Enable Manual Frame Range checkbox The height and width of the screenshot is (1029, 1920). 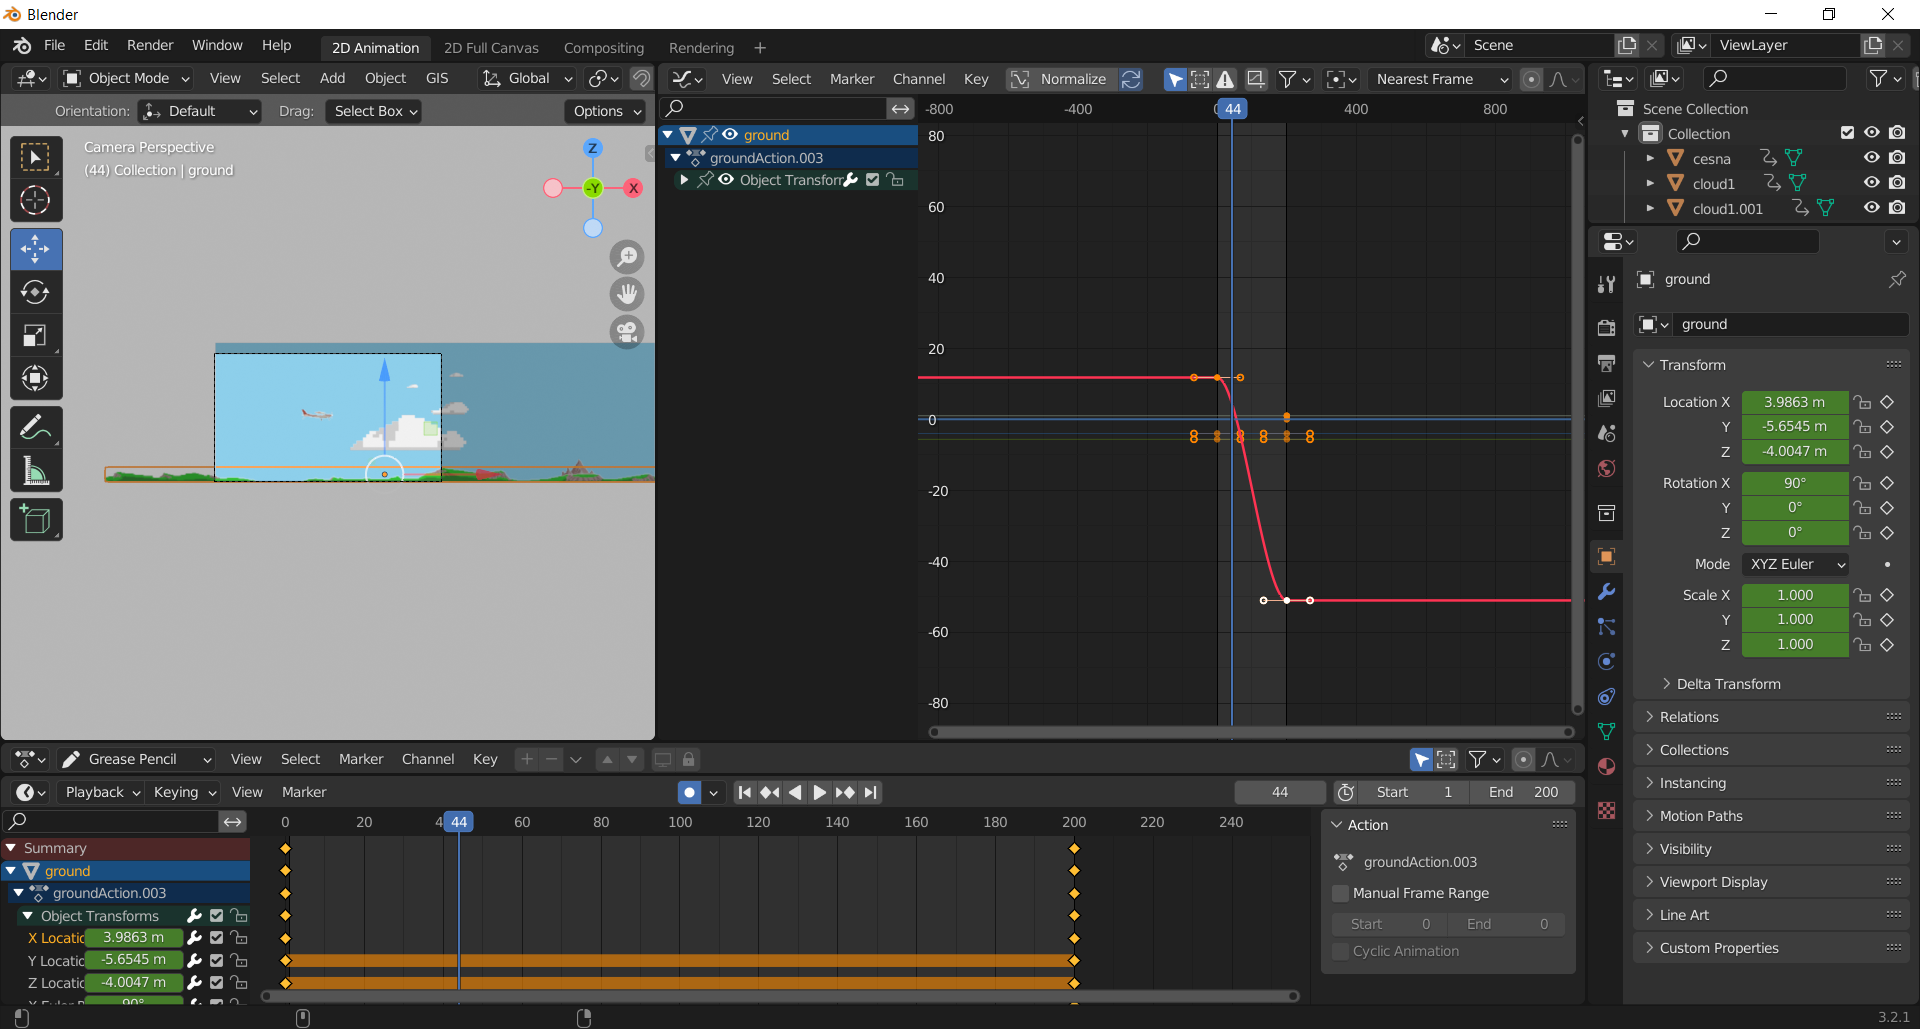click(x=1341, y=893)
